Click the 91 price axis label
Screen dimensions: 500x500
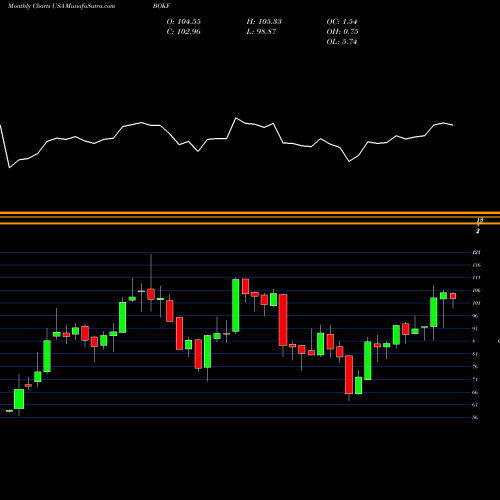coord(476,329)
